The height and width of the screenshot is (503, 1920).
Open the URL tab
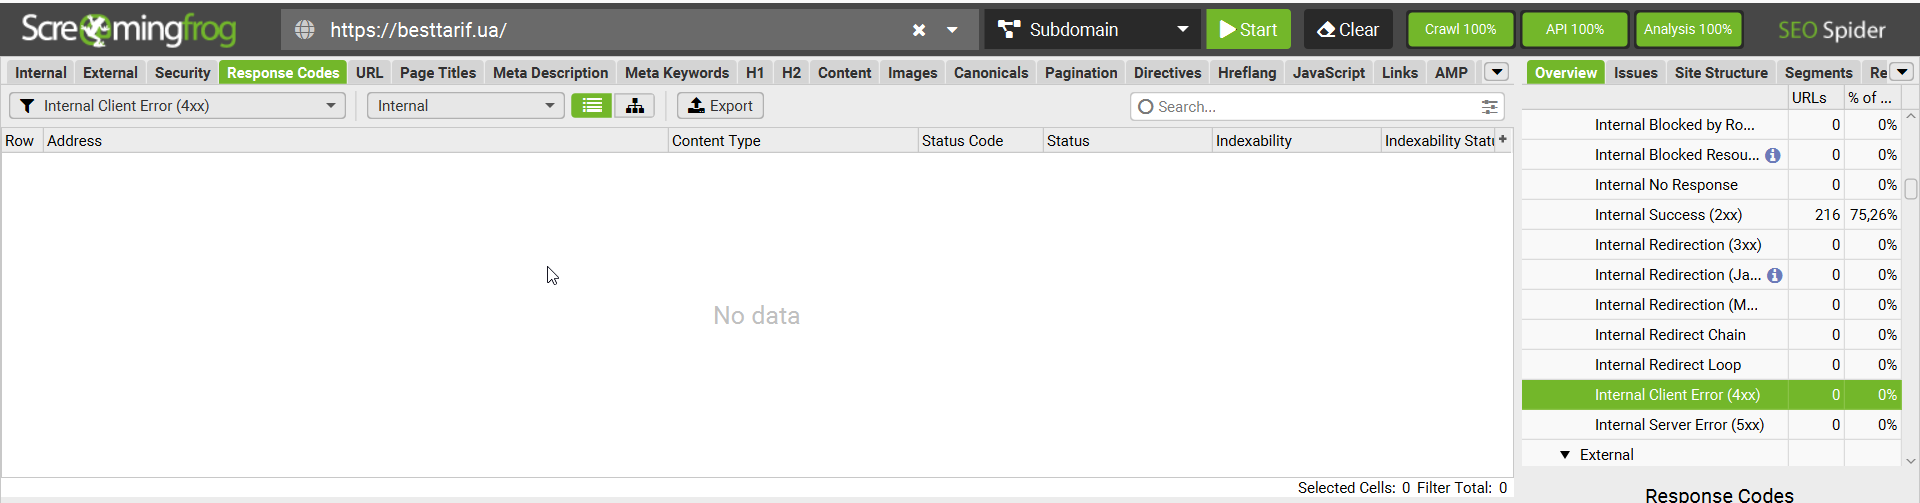click(x=369, y=72)
